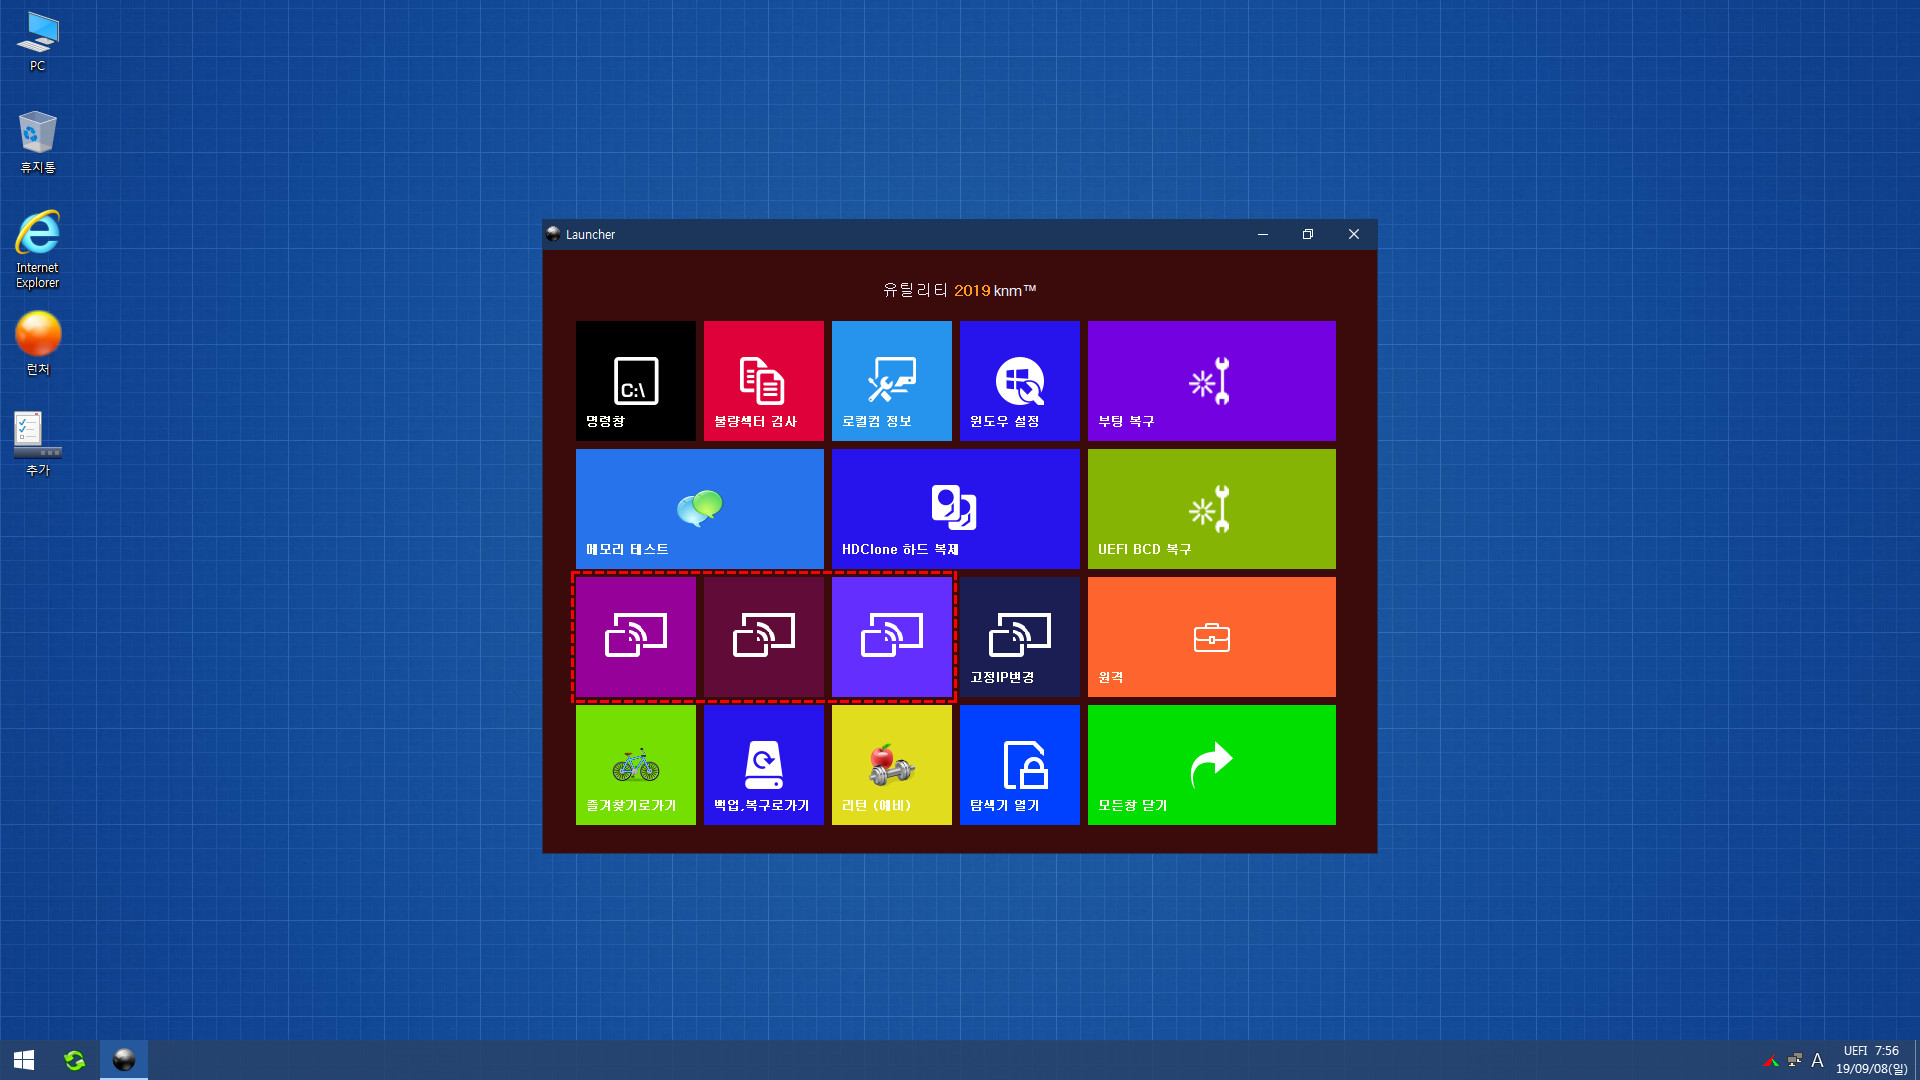Click the dark maroon unlabeled screen-cast tile
The width and height of the screenshot is (1920, 1080).
[x=763, y=637]
